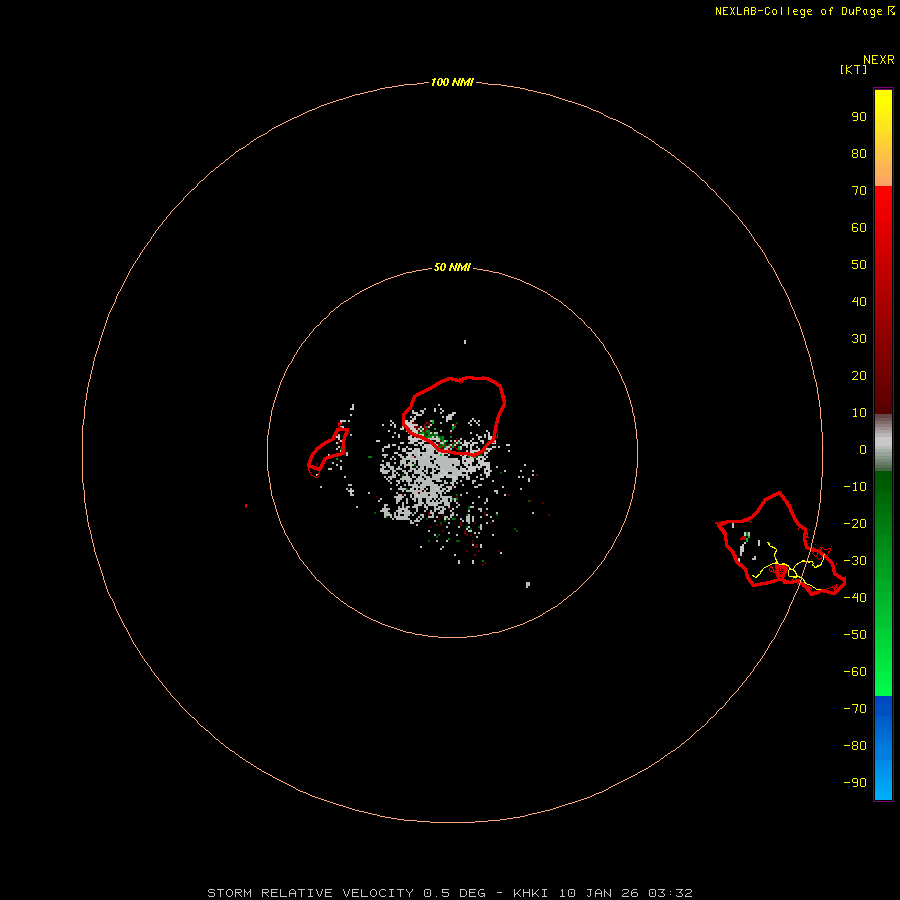Click the -10 value on velocity scale
900x900 pixels.
click(x=855, y=487)
